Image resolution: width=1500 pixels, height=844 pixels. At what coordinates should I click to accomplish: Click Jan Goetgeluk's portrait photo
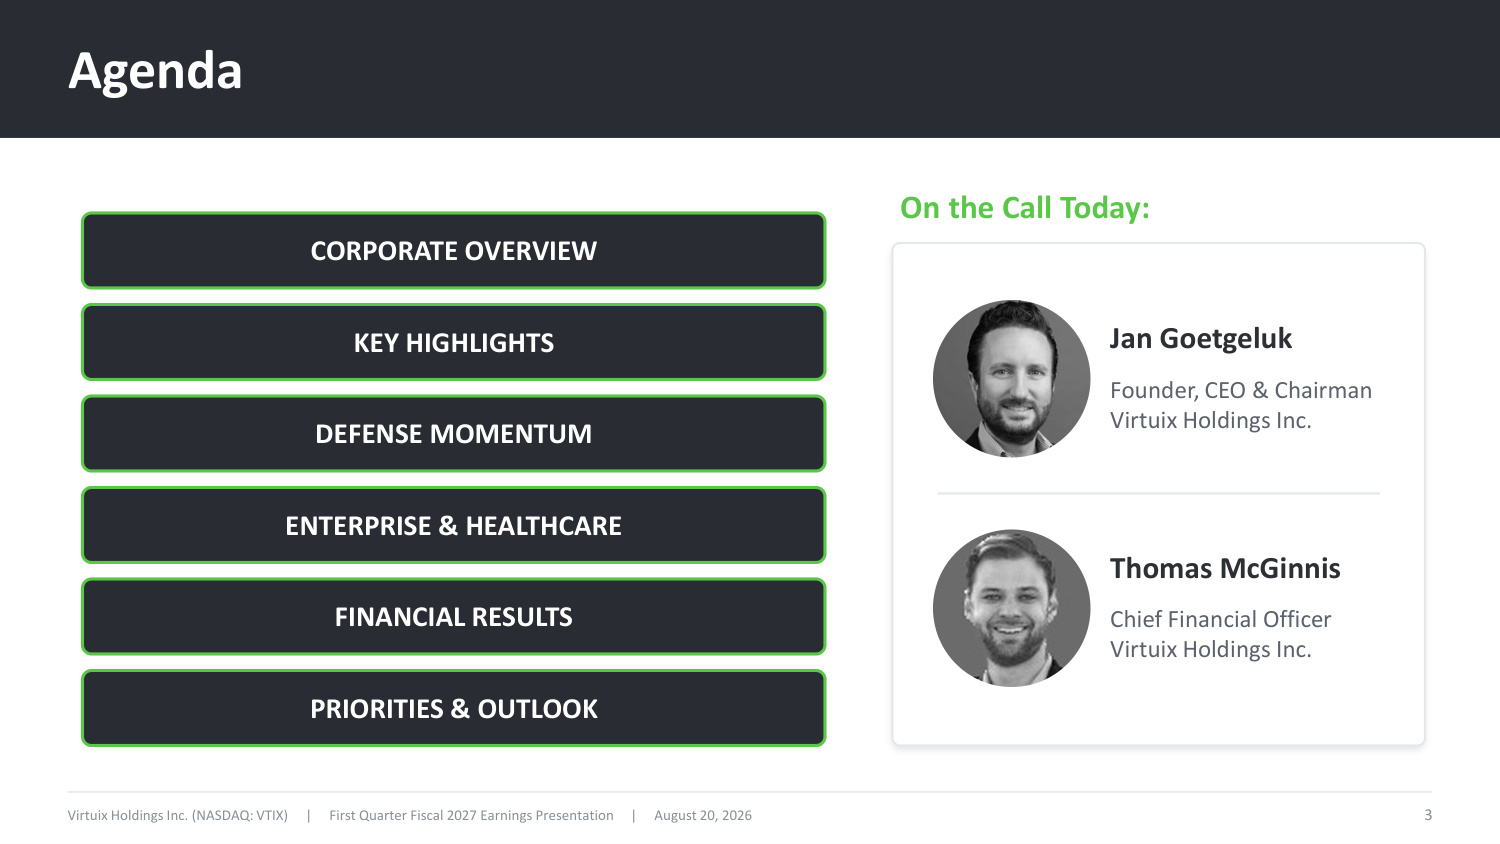pos(1011,379)
